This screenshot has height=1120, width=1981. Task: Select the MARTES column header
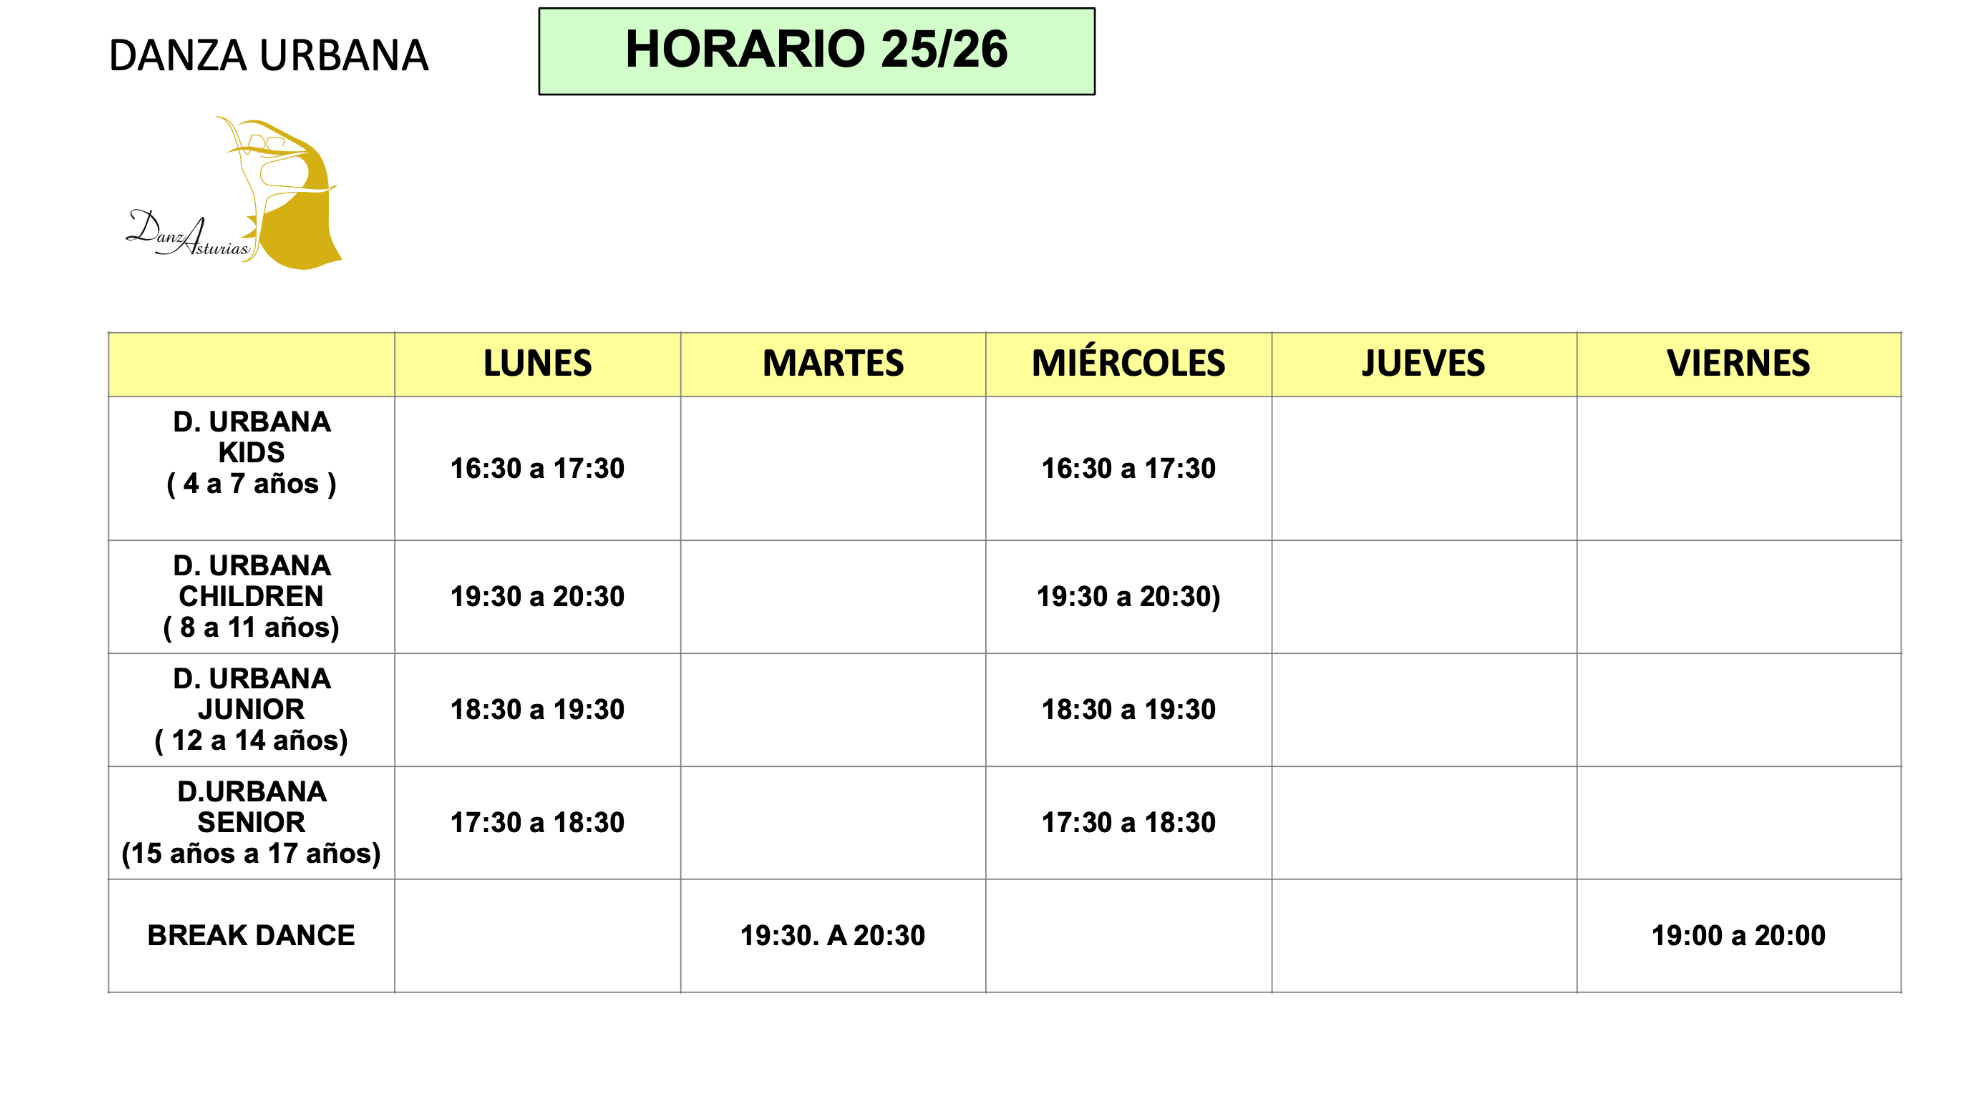tap(832, 363)
